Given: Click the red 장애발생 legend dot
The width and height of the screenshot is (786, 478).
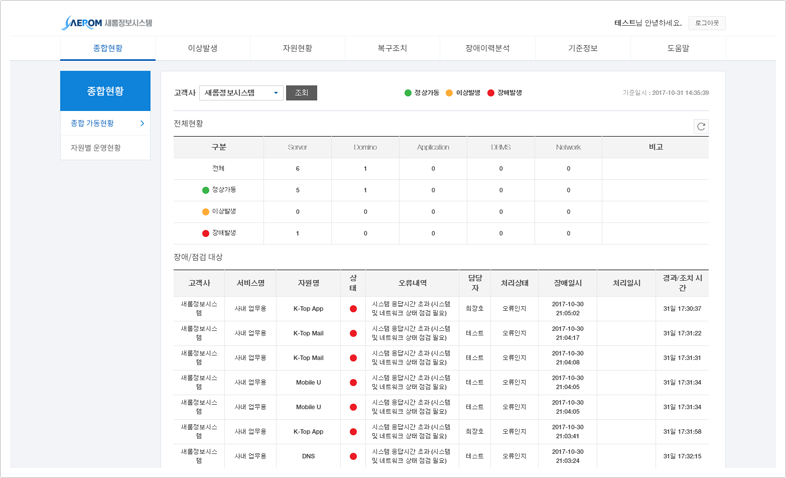Looking at the screenshot, I should click(491, 93).
